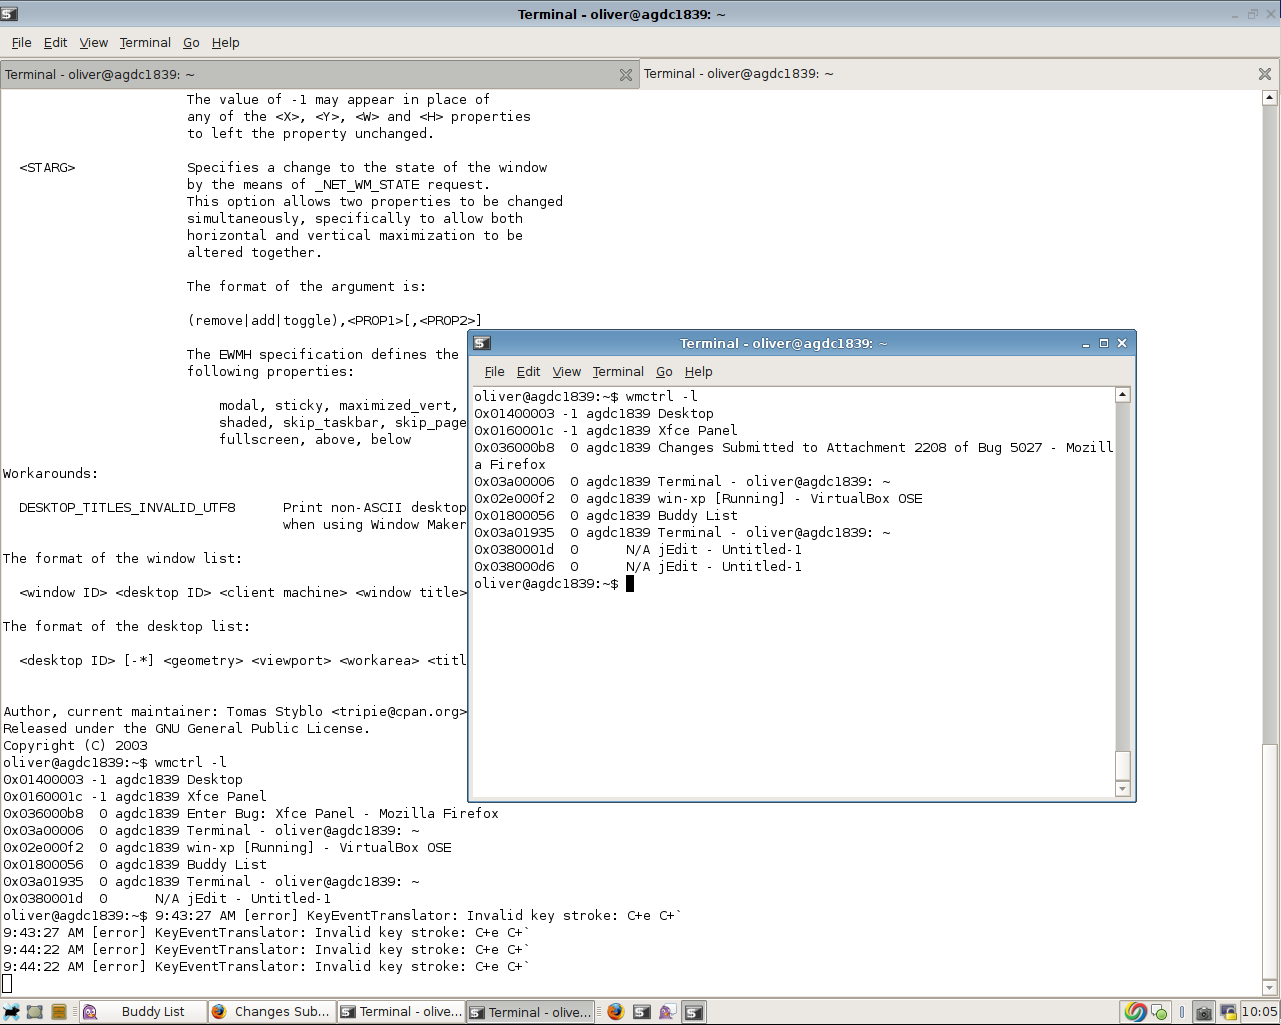Screen dimensions: 1281x1025
Task: Launch Firefox from the panel launcher icon
Action: (x=615, y=1012)
